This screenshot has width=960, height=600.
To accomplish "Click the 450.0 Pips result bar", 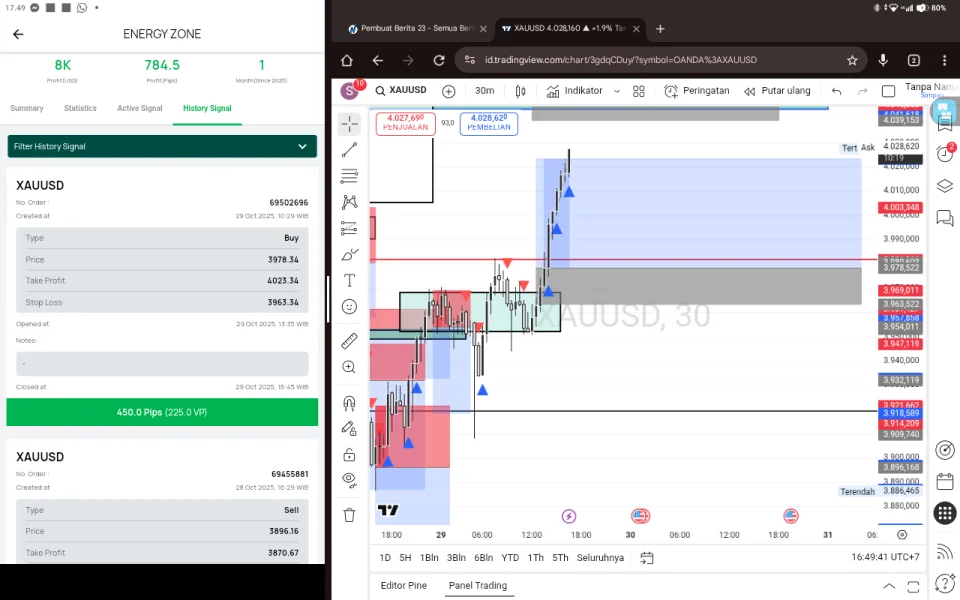I will pyautogui.click(x=162, y=412).
